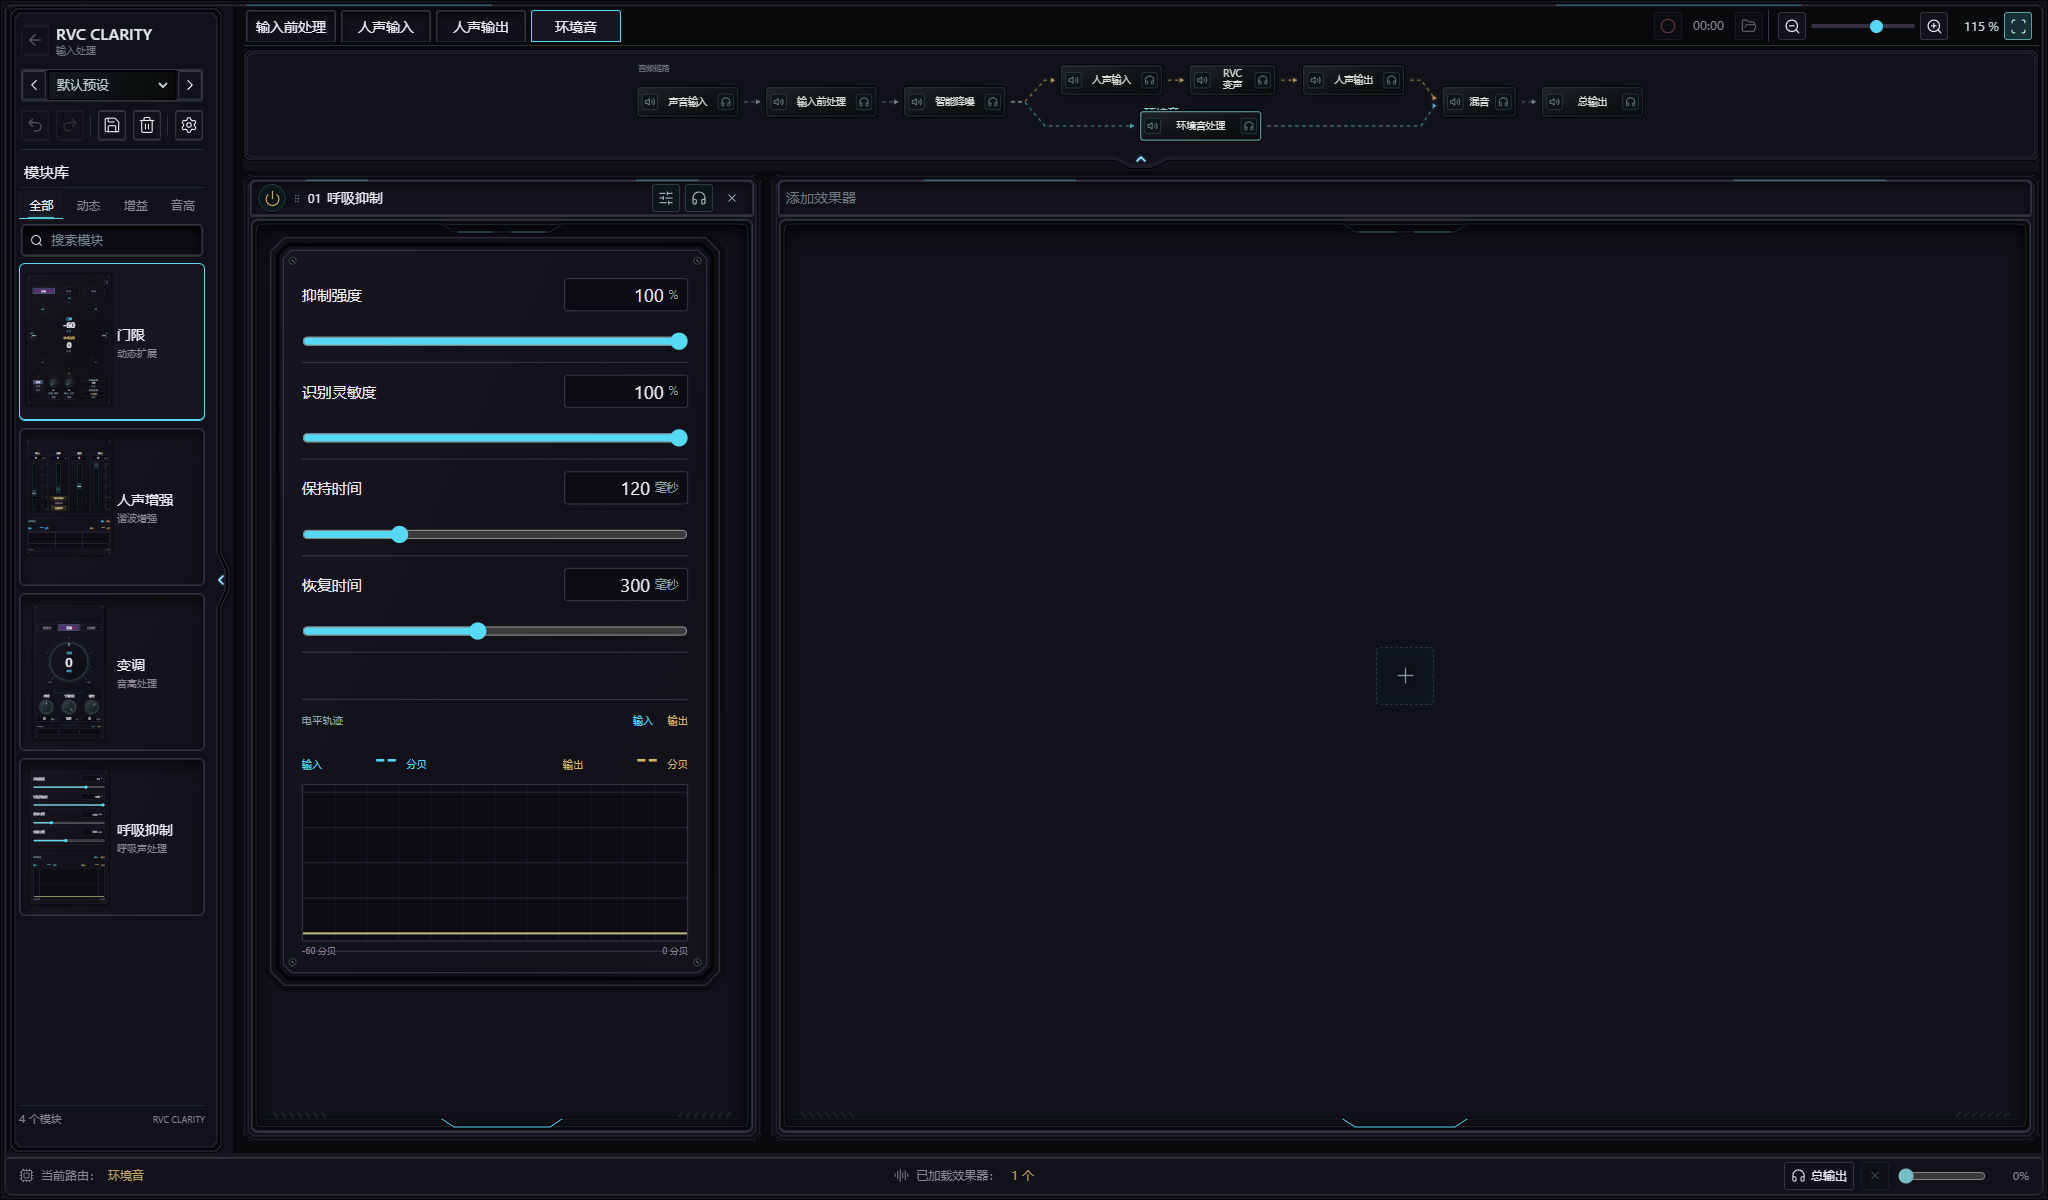Monitor the 智能降噪 node via headphone icon
Image resolution: width=2048 pixels, height=1200 pixels.
pyautogui.click(x=993, y=102)
